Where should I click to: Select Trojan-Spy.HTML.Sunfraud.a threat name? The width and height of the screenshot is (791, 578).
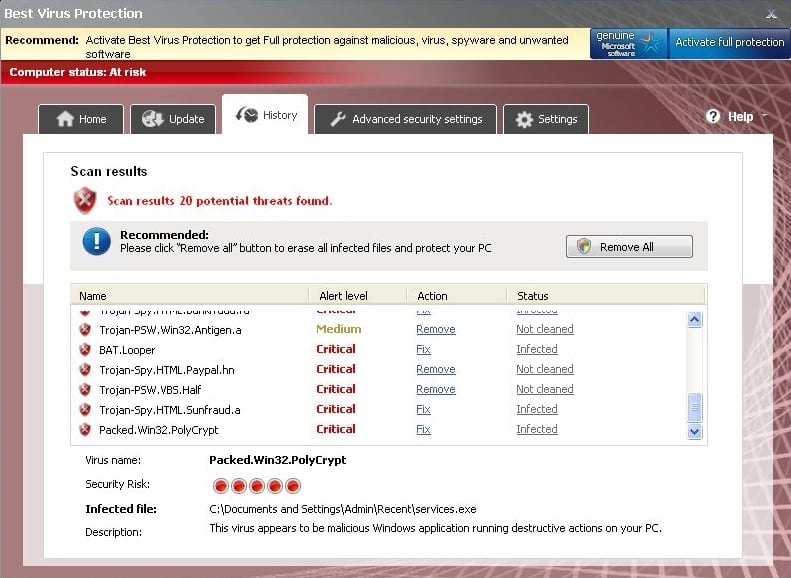pyautogui.click(x=170, y=410)
